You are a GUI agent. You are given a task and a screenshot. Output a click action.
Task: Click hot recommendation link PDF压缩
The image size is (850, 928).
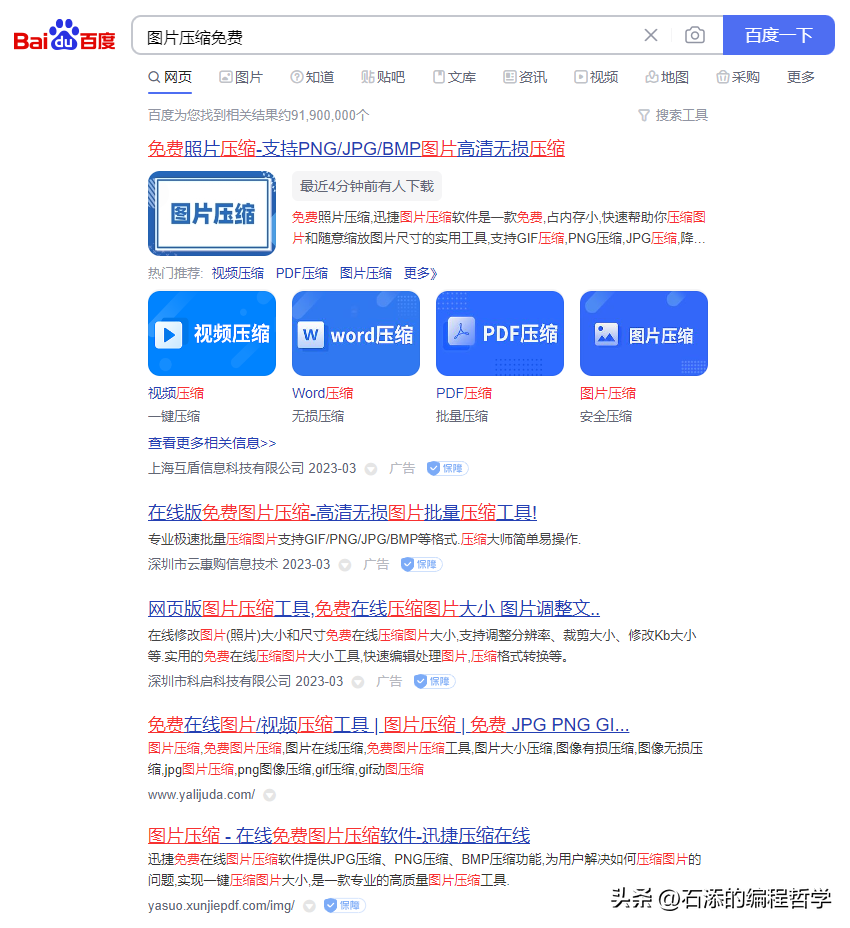[302, 273]
